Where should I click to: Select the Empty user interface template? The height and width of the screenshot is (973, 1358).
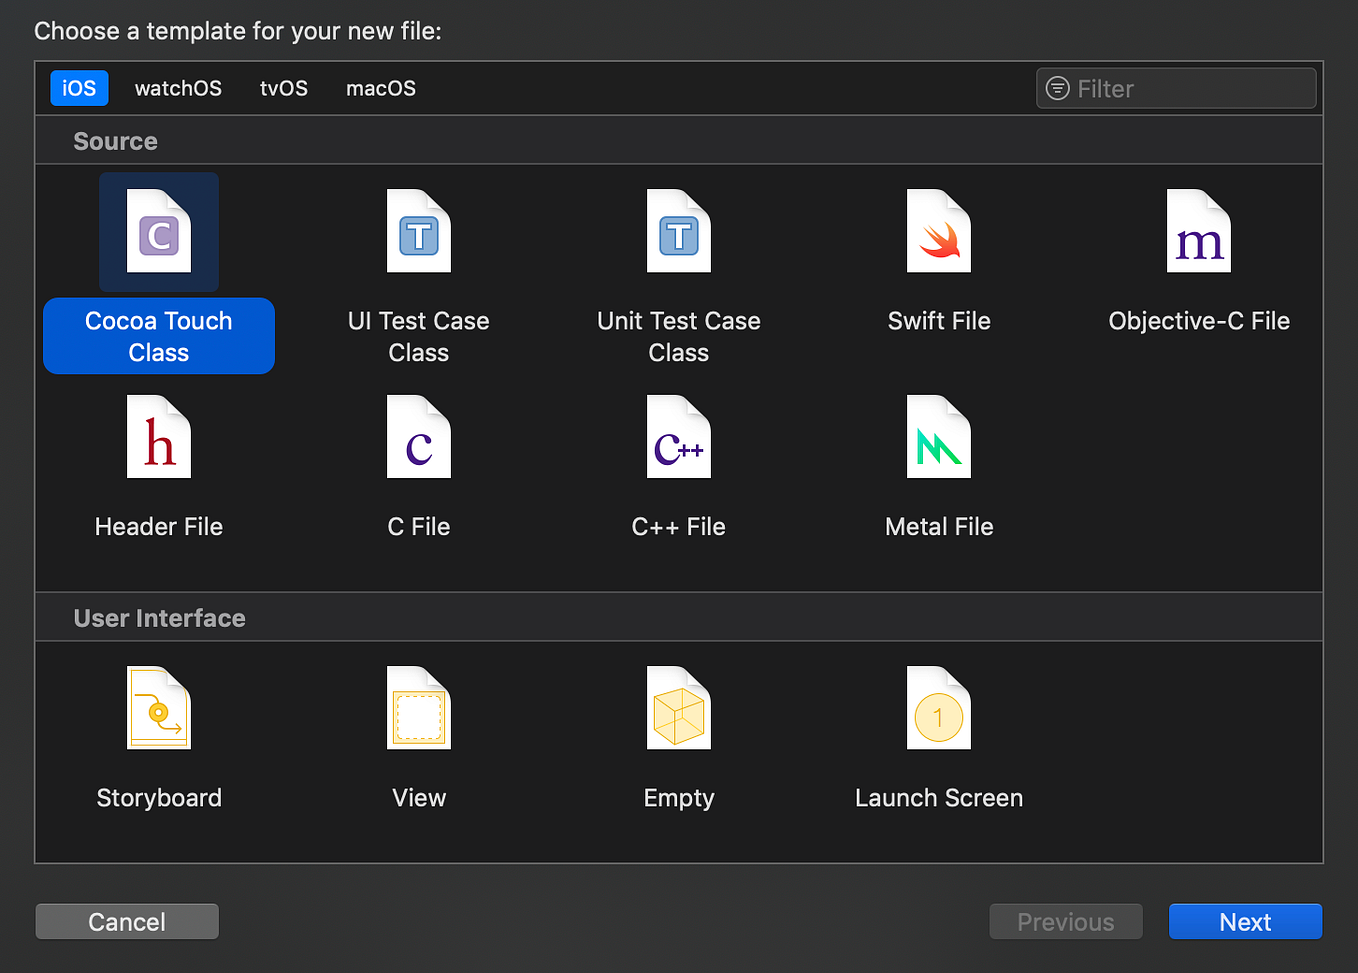[x=678, y=708]
